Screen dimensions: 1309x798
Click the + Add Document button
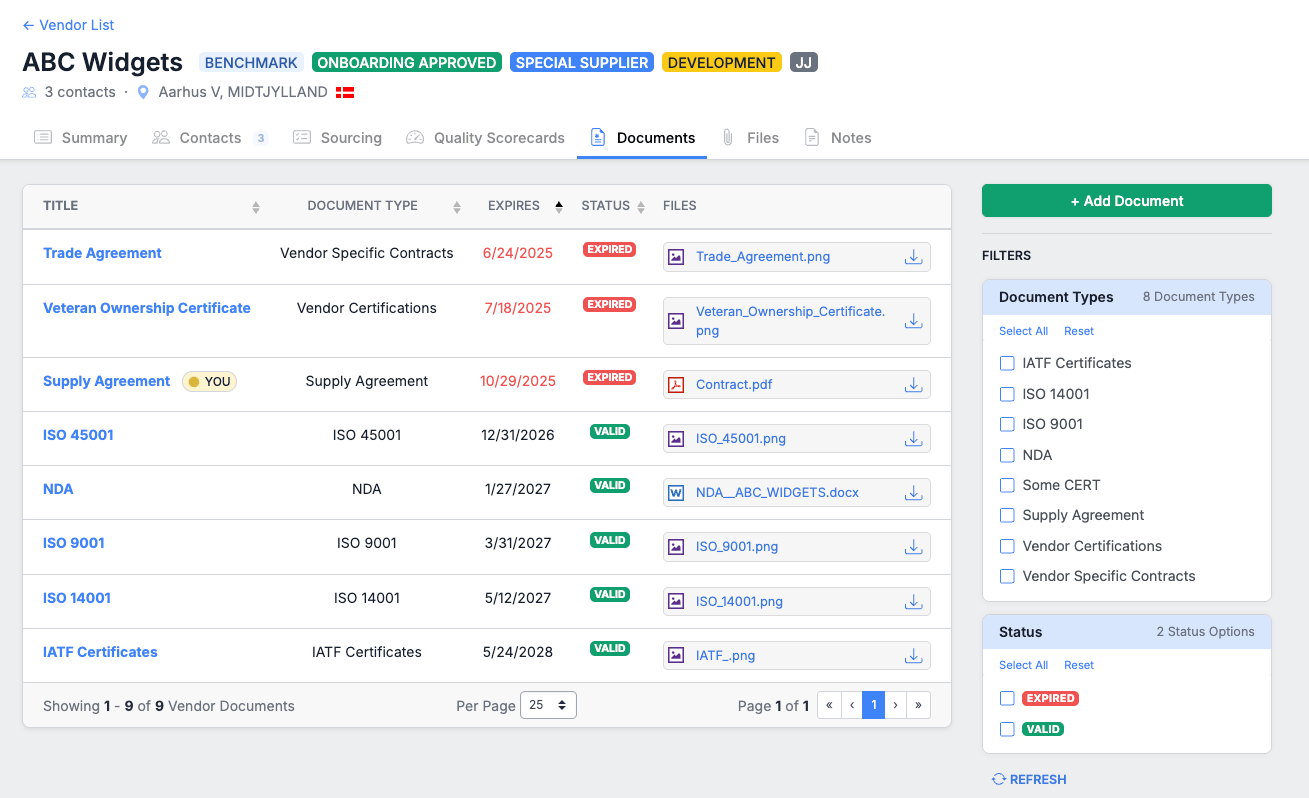point(1126,200)
